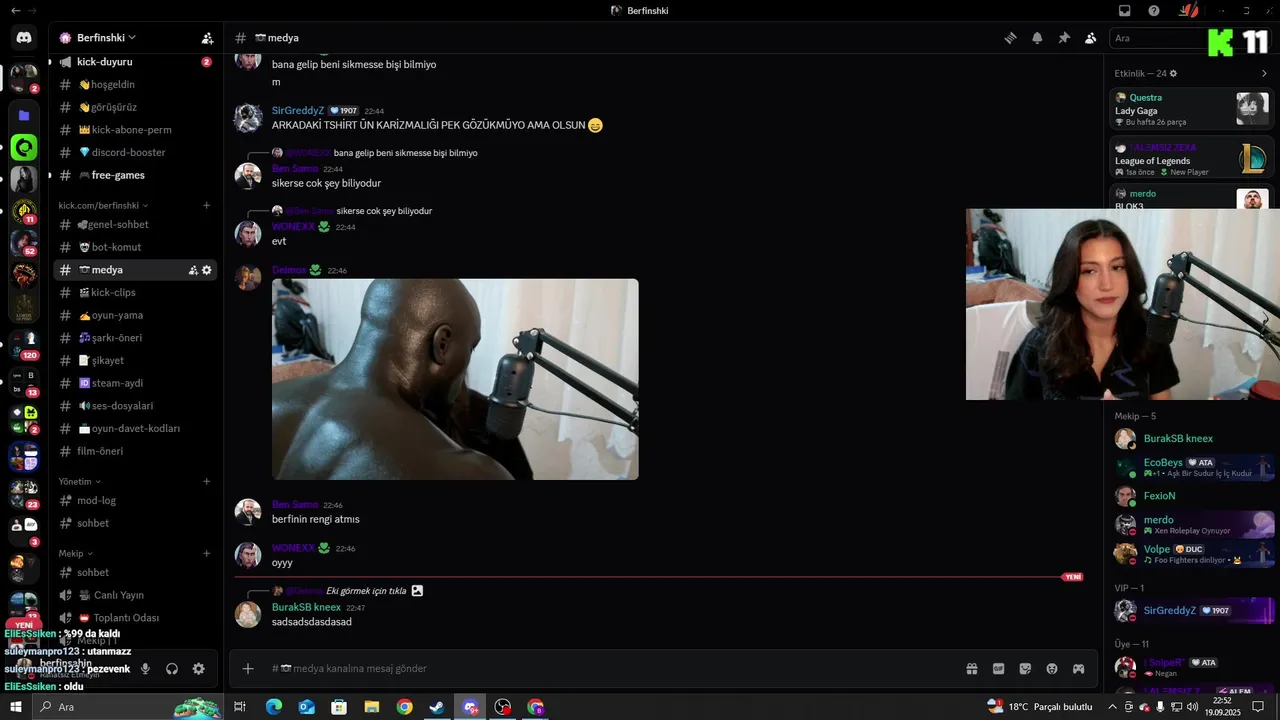The image size is (1280, 720).
Task: Join the Toplantı Odası voice channel
Action: point(135,618)
